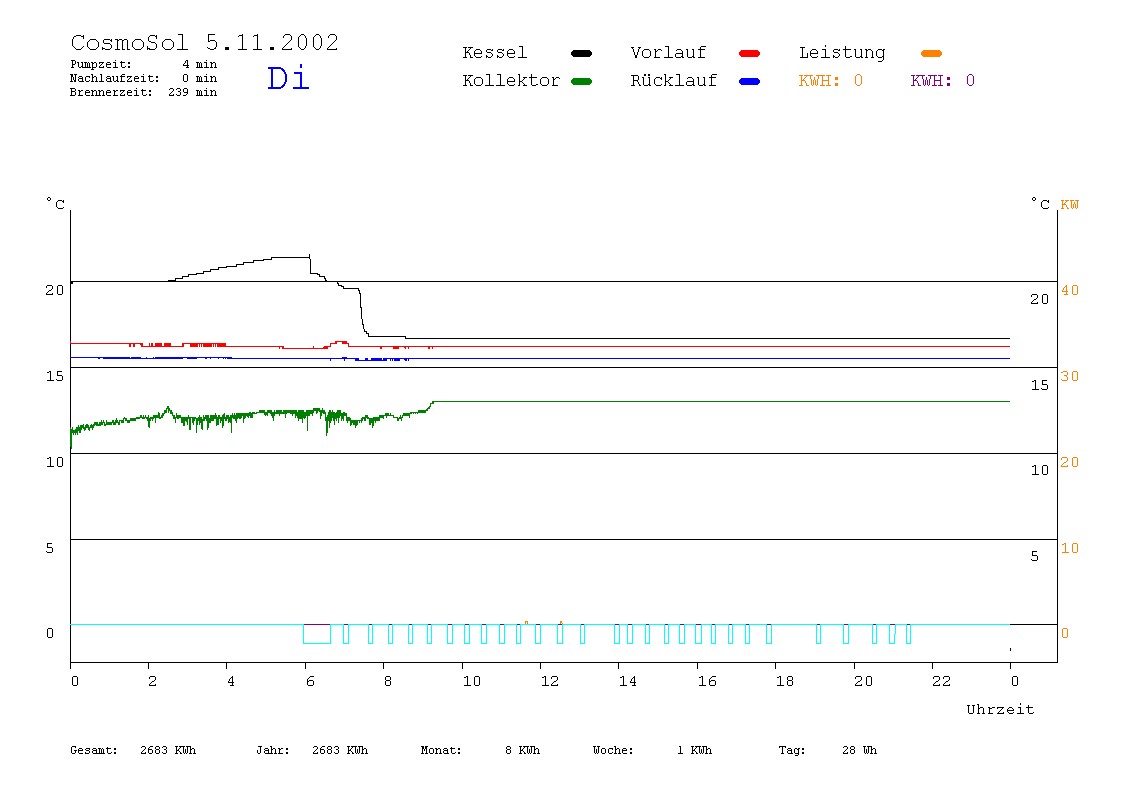
Task: Click the 'Gesamt:' total label
Action: click(x=94, y=750)
